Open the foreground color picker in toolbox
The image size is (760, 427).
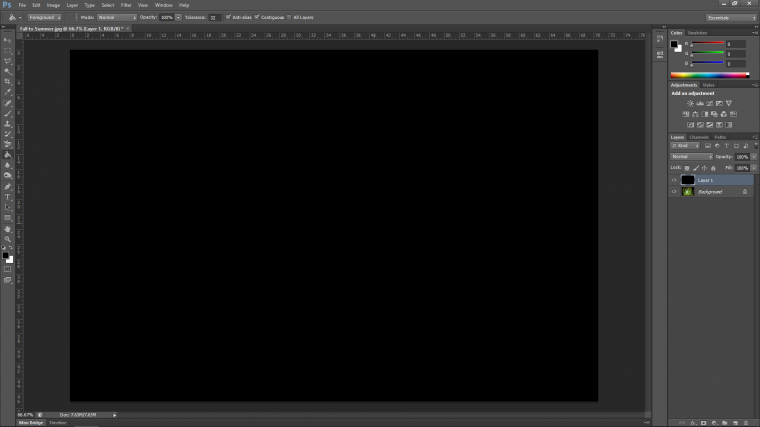pos(5,255)
